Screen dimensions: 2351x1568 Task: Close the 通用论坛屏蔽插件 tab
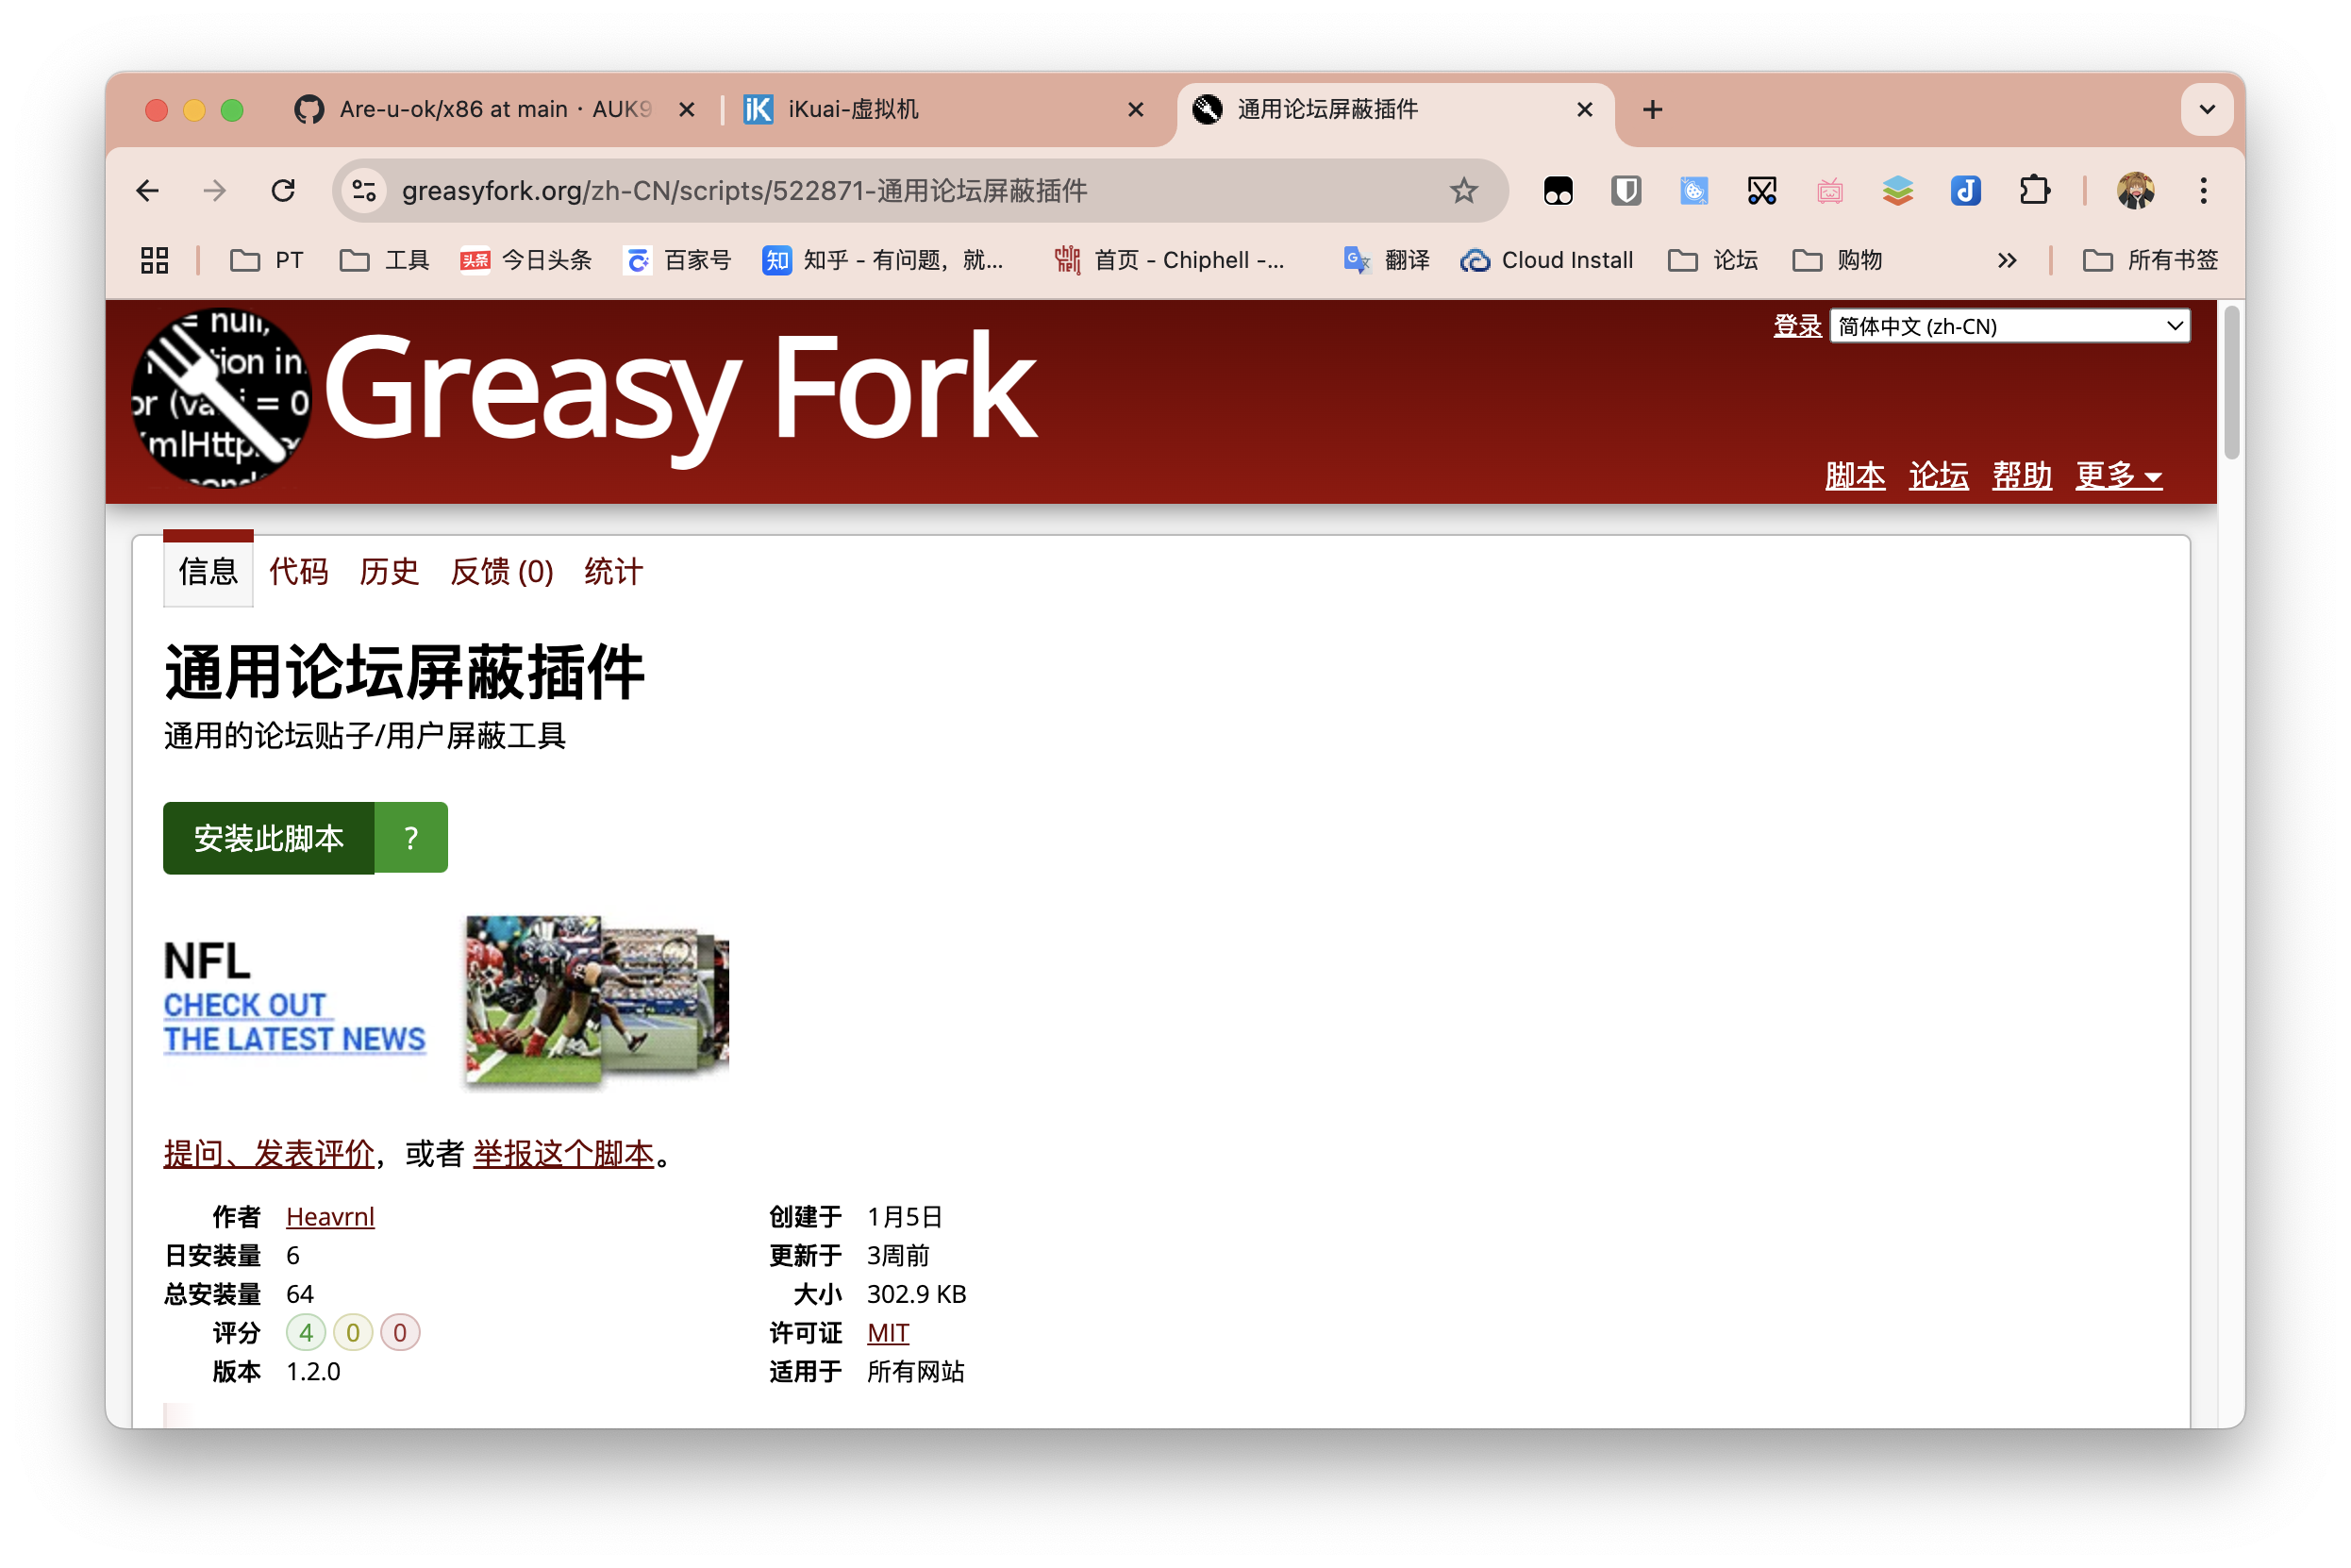coord(1584,110)
